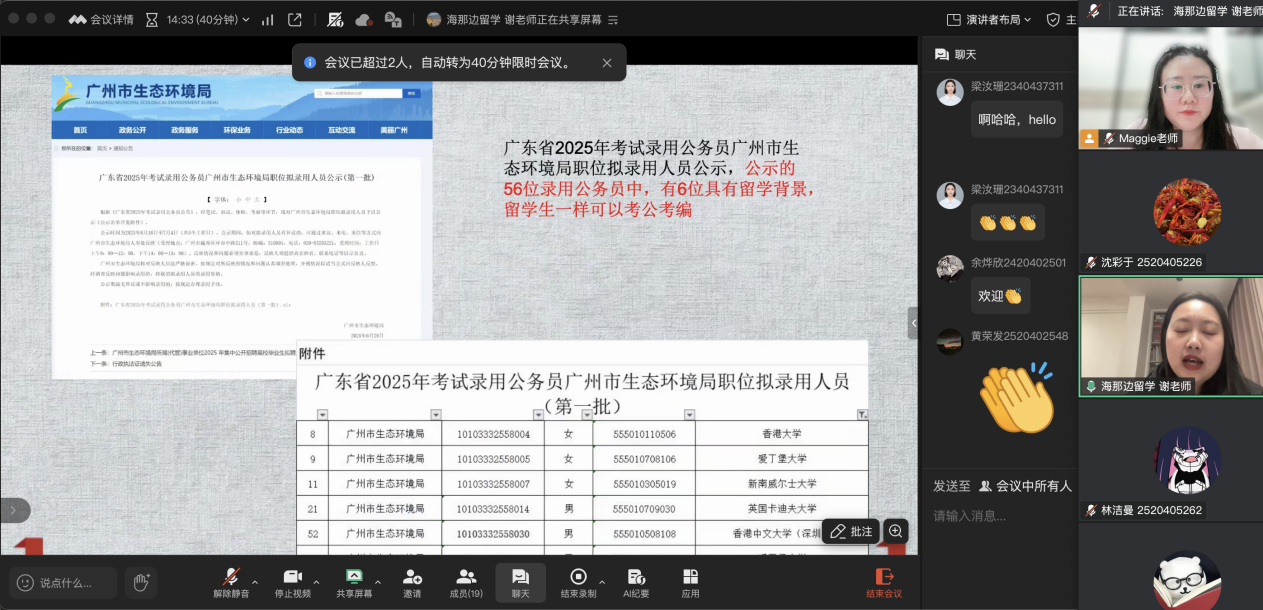Open 会议详情 meeting details
The width and height of the screenshot is (1263, 610).
pyautogui.click(x=101, y=19)
